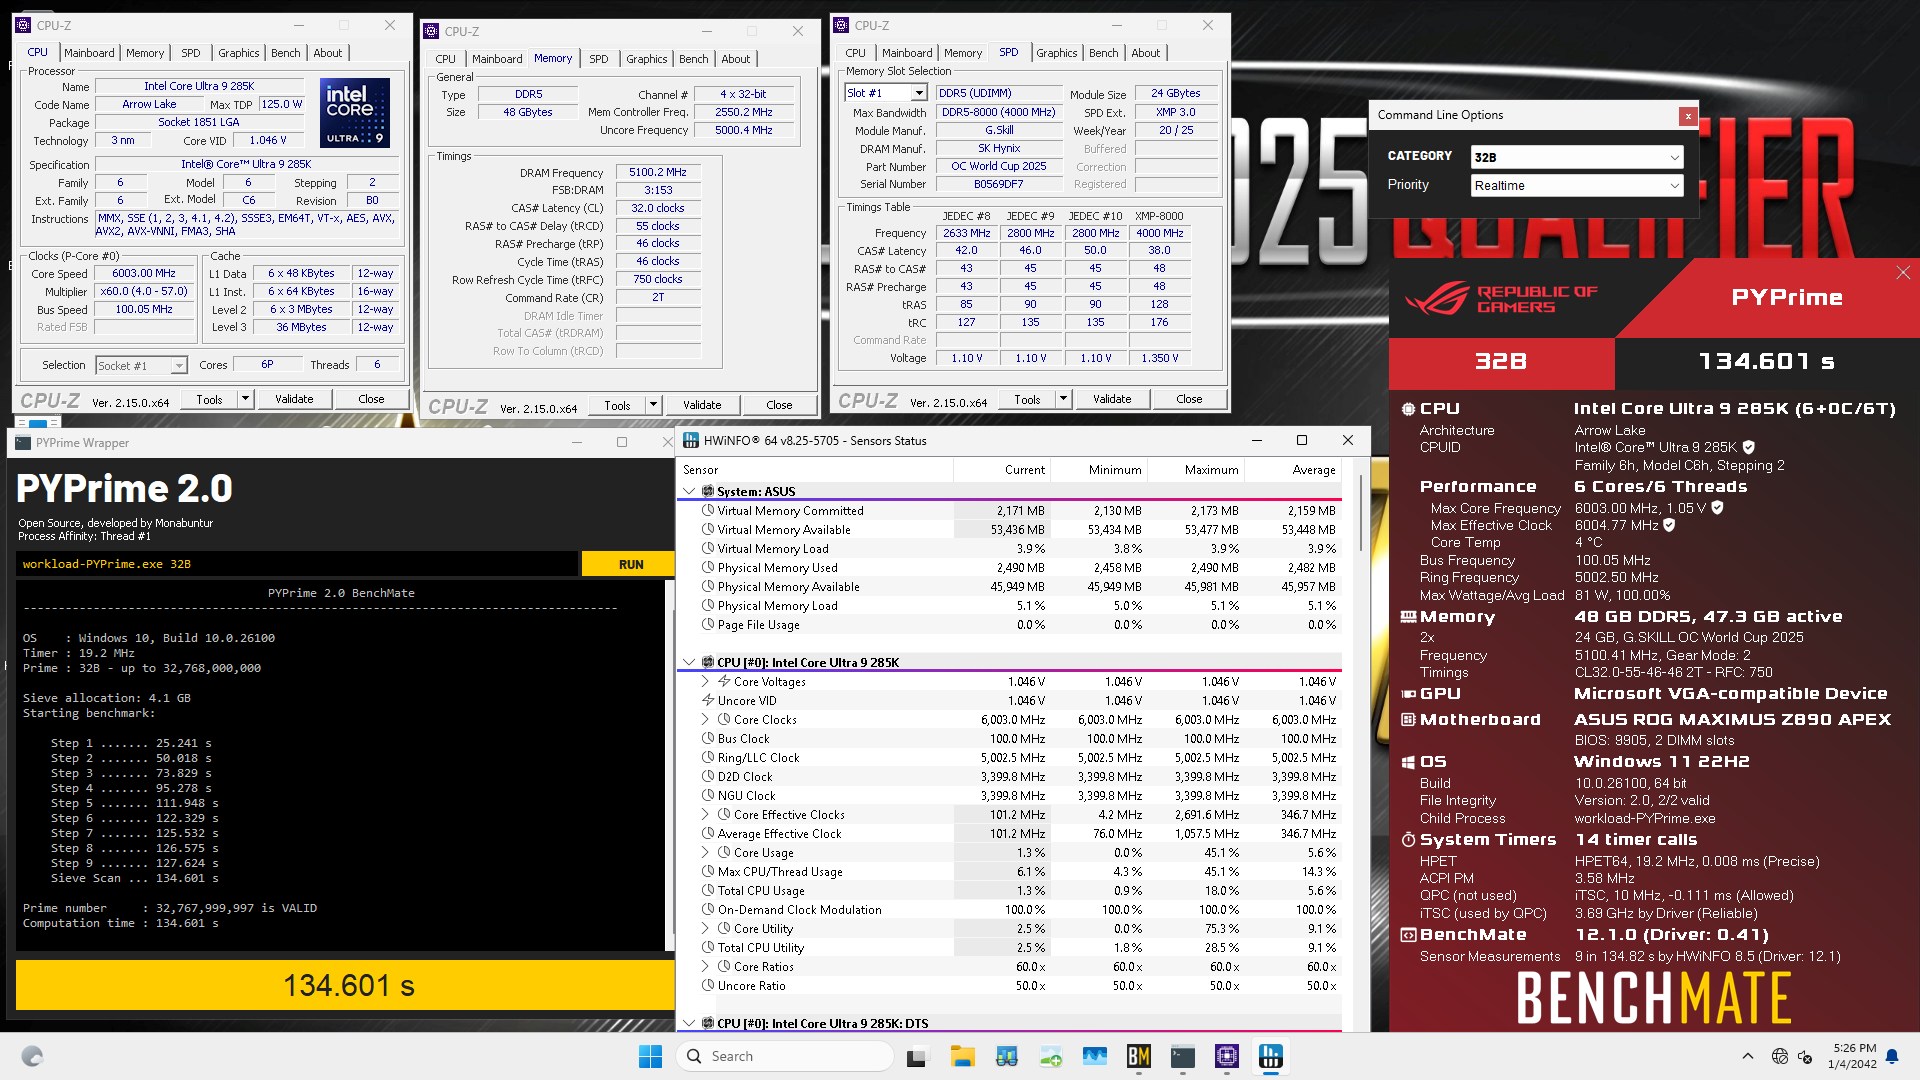The width and height of the screenshot is (1920, 1080).
Task: Click Validate in the first CPU-Z window
Action: 294,399
